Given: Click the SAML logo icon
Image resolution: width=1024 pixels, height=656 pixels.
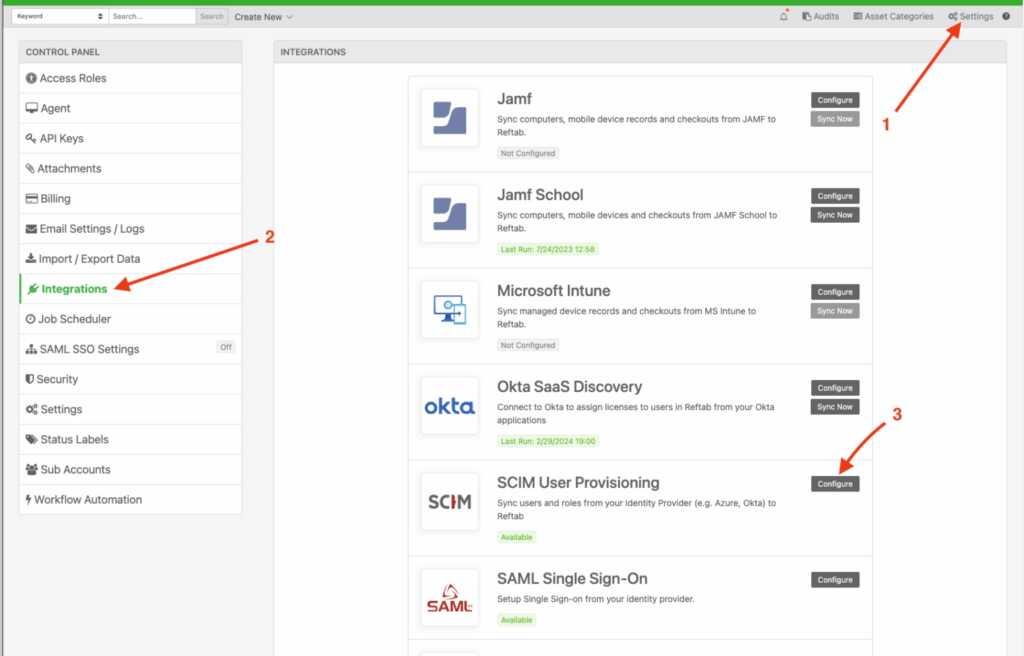Looking at the screenshot, I should pyautogui.click(x=449, y=598).
